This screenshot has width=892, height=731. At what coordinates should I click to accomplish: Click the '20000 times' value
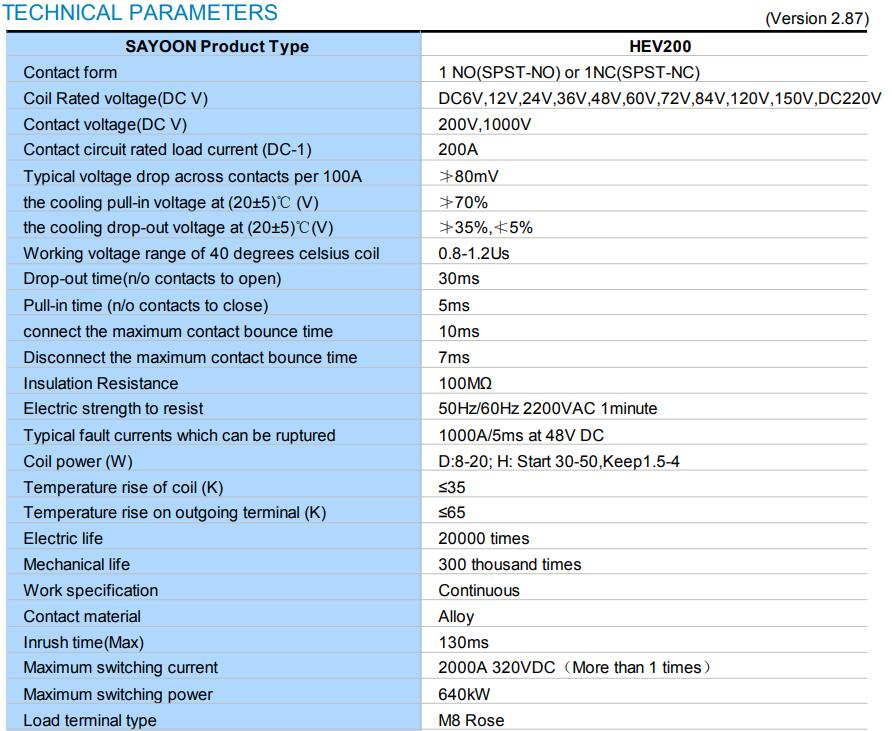coord(484,538)
